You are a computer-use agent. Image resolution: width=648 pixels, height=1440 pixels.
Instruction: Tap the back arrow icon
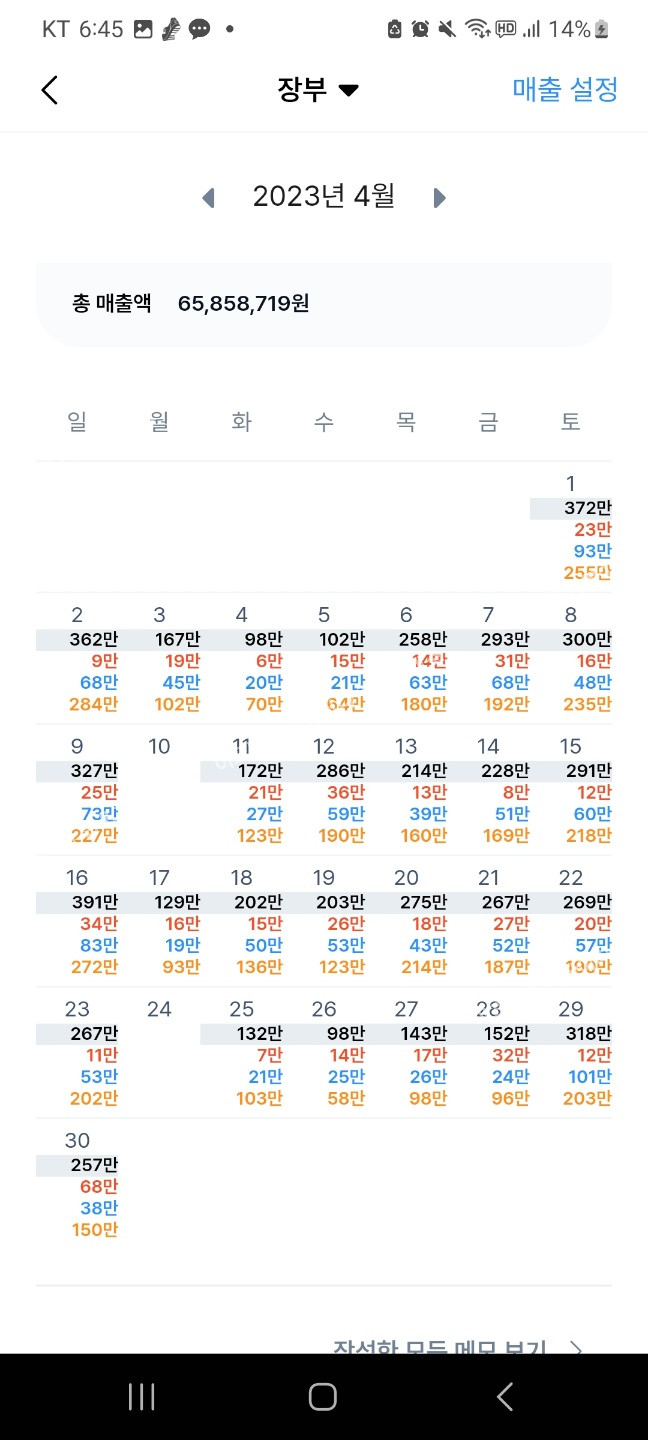(50, 90)
